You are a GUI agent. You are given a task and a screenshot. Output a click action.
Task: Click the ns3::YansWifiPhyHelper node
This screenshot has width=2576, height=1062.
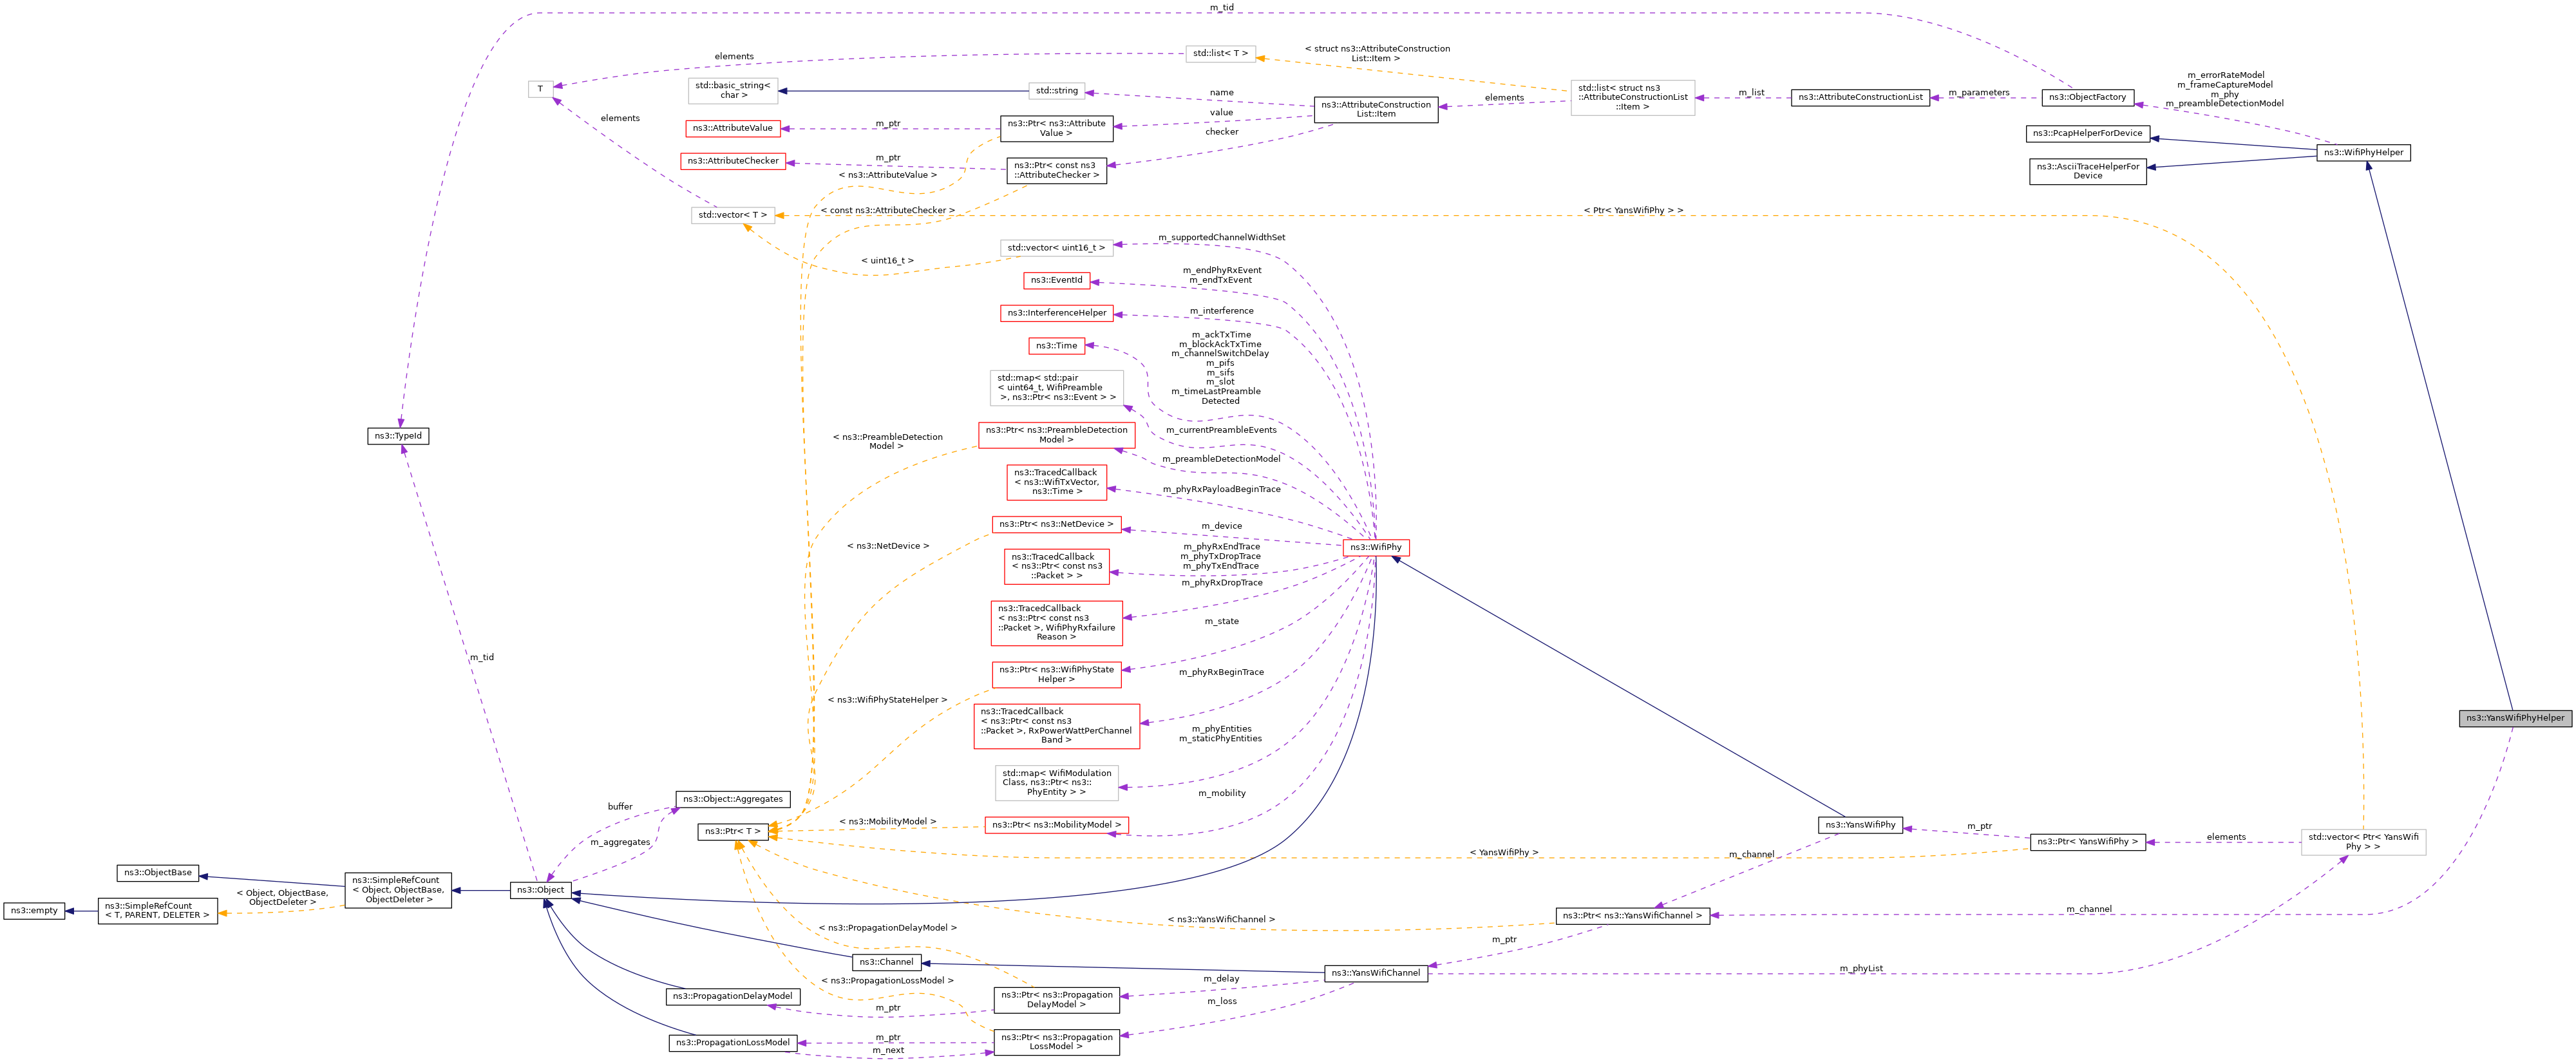tap(2515, 718)
